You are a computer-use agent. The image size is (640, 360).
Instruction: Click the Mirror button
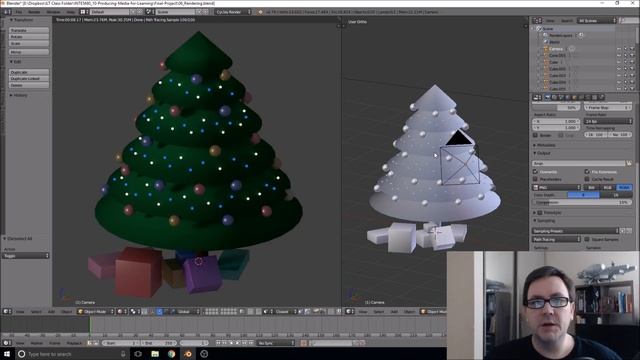pos(29,52)
